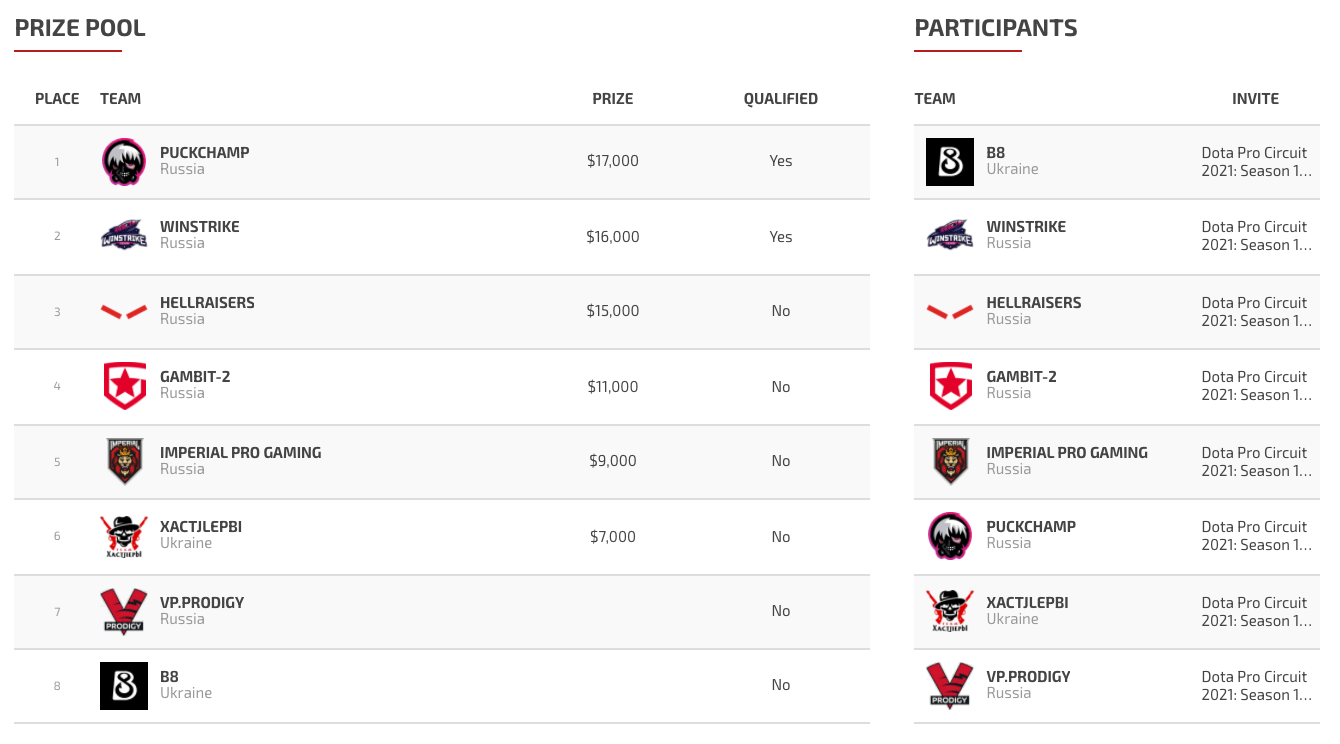Open the VP.PRODIGY team name link in the Prize Pool table

202,603
